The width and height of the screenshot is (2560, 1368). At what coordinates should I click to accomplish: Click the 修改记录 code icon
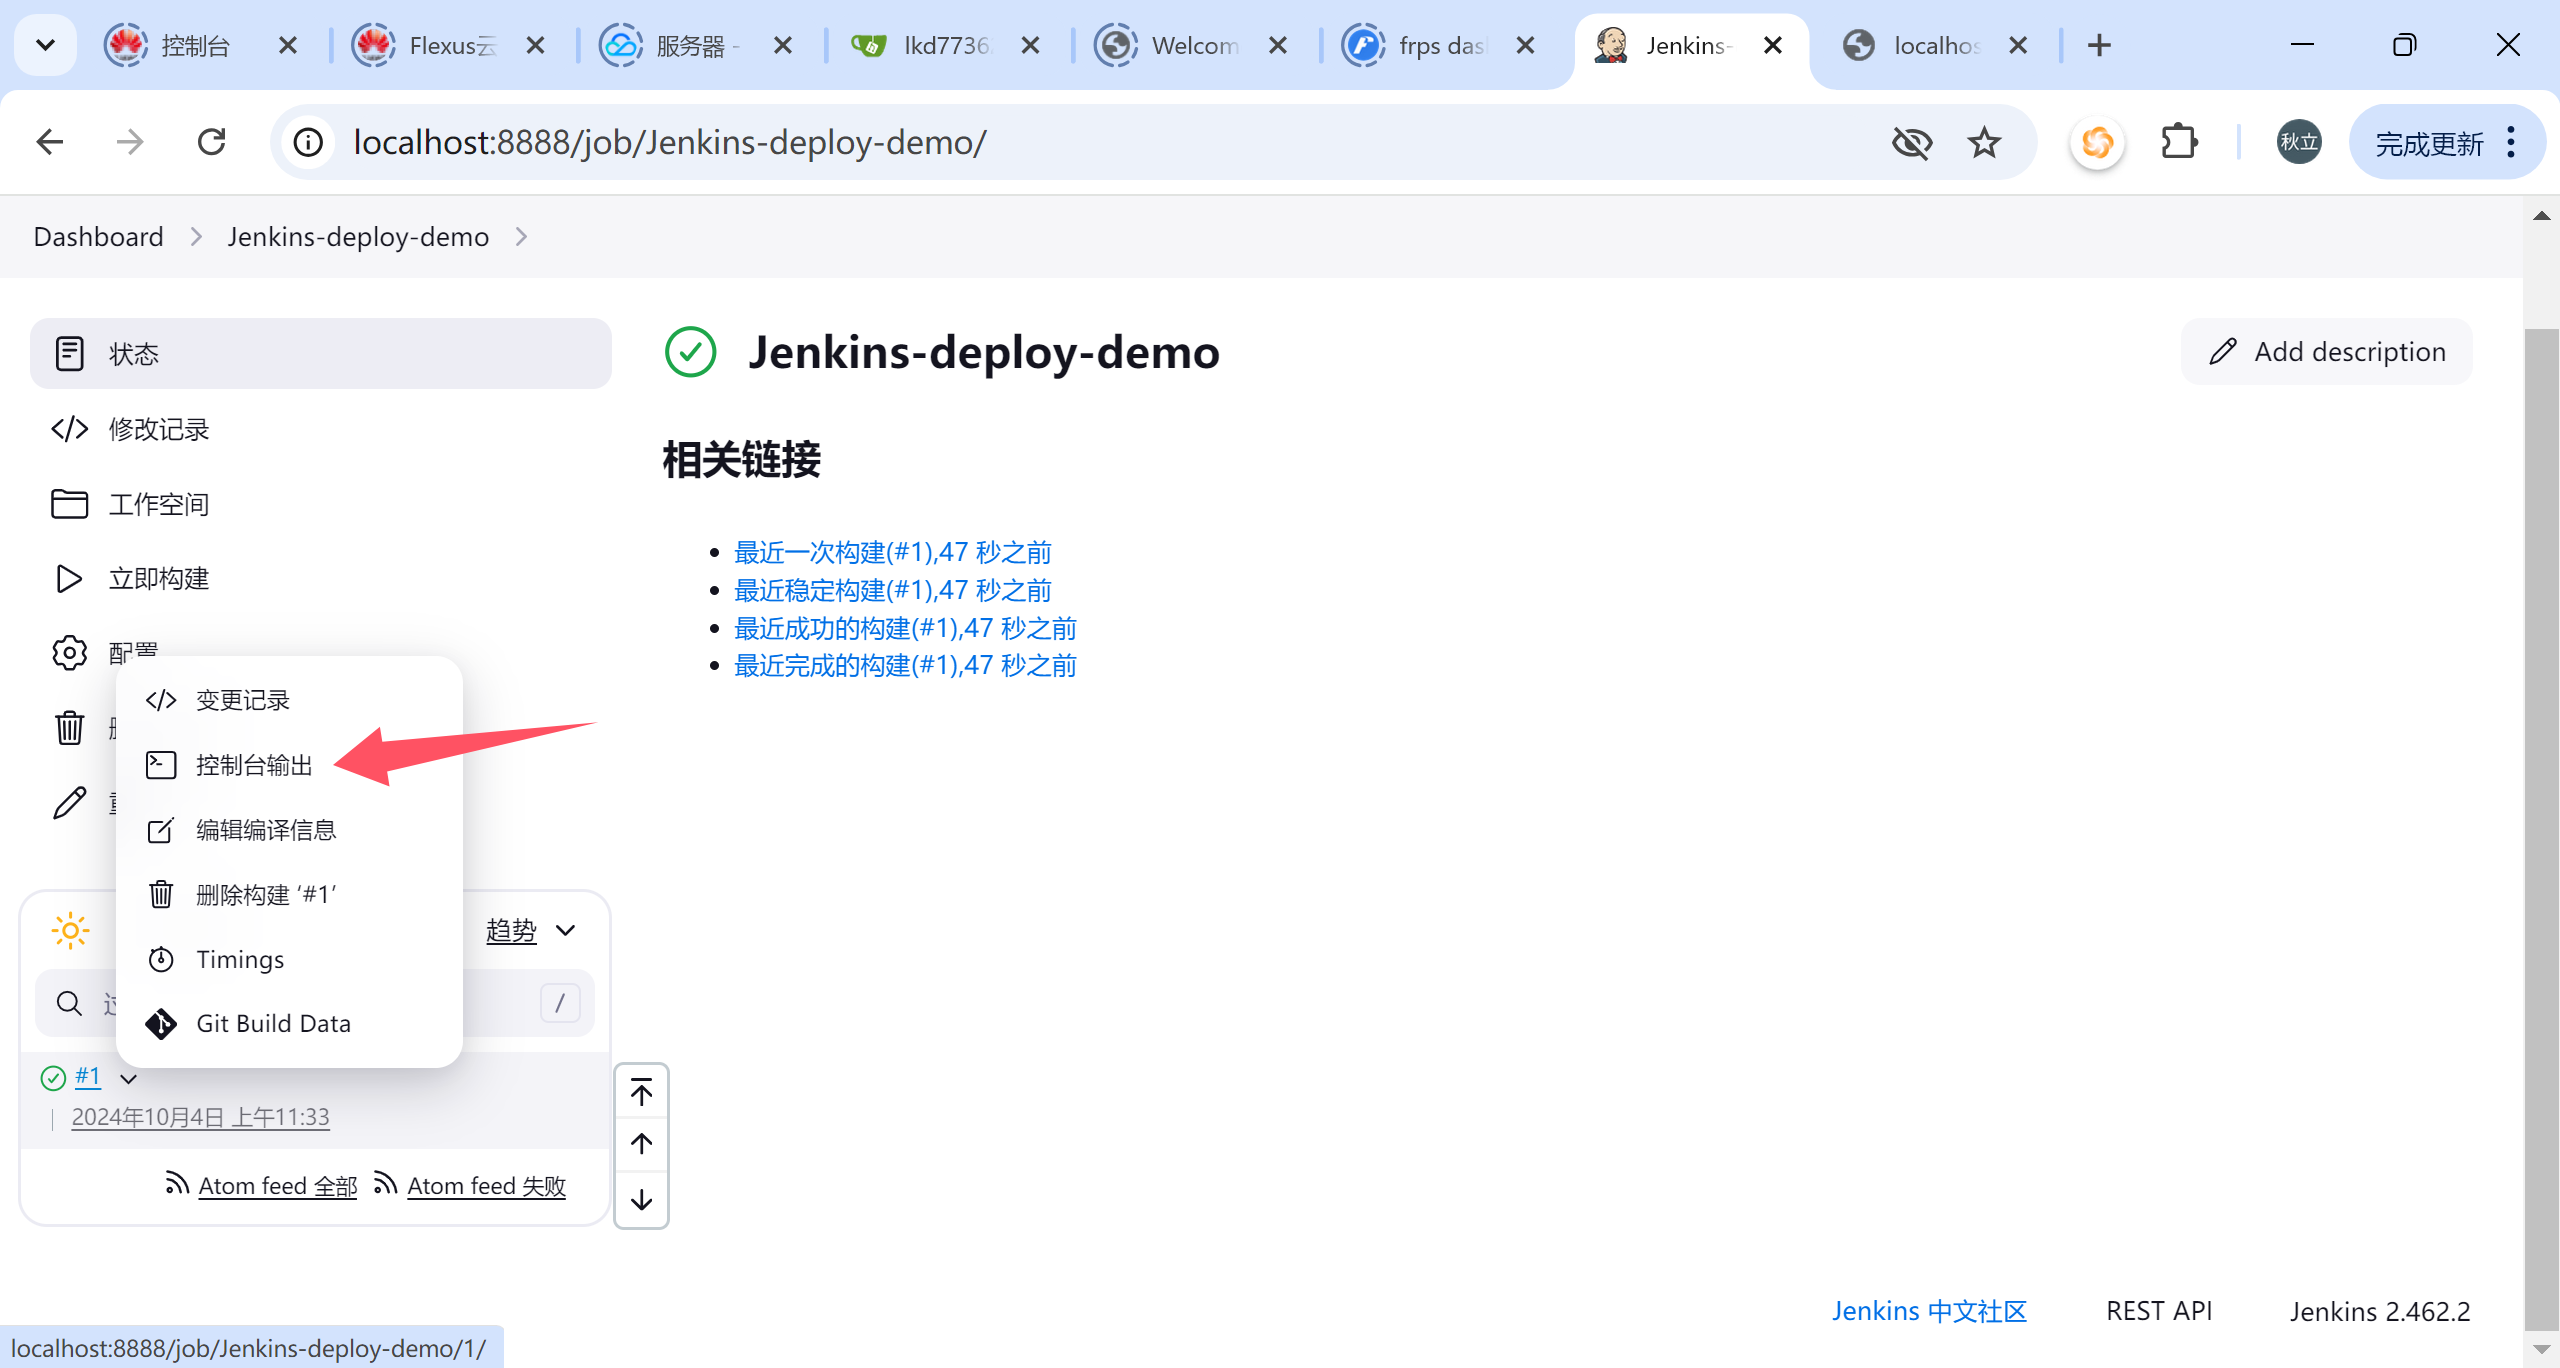coord(68,429)
